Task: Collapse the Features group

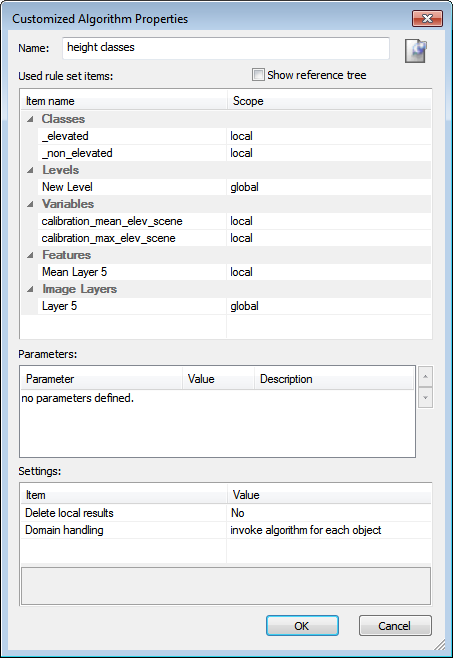Action: pyautogui.click(x=30, y=255)
